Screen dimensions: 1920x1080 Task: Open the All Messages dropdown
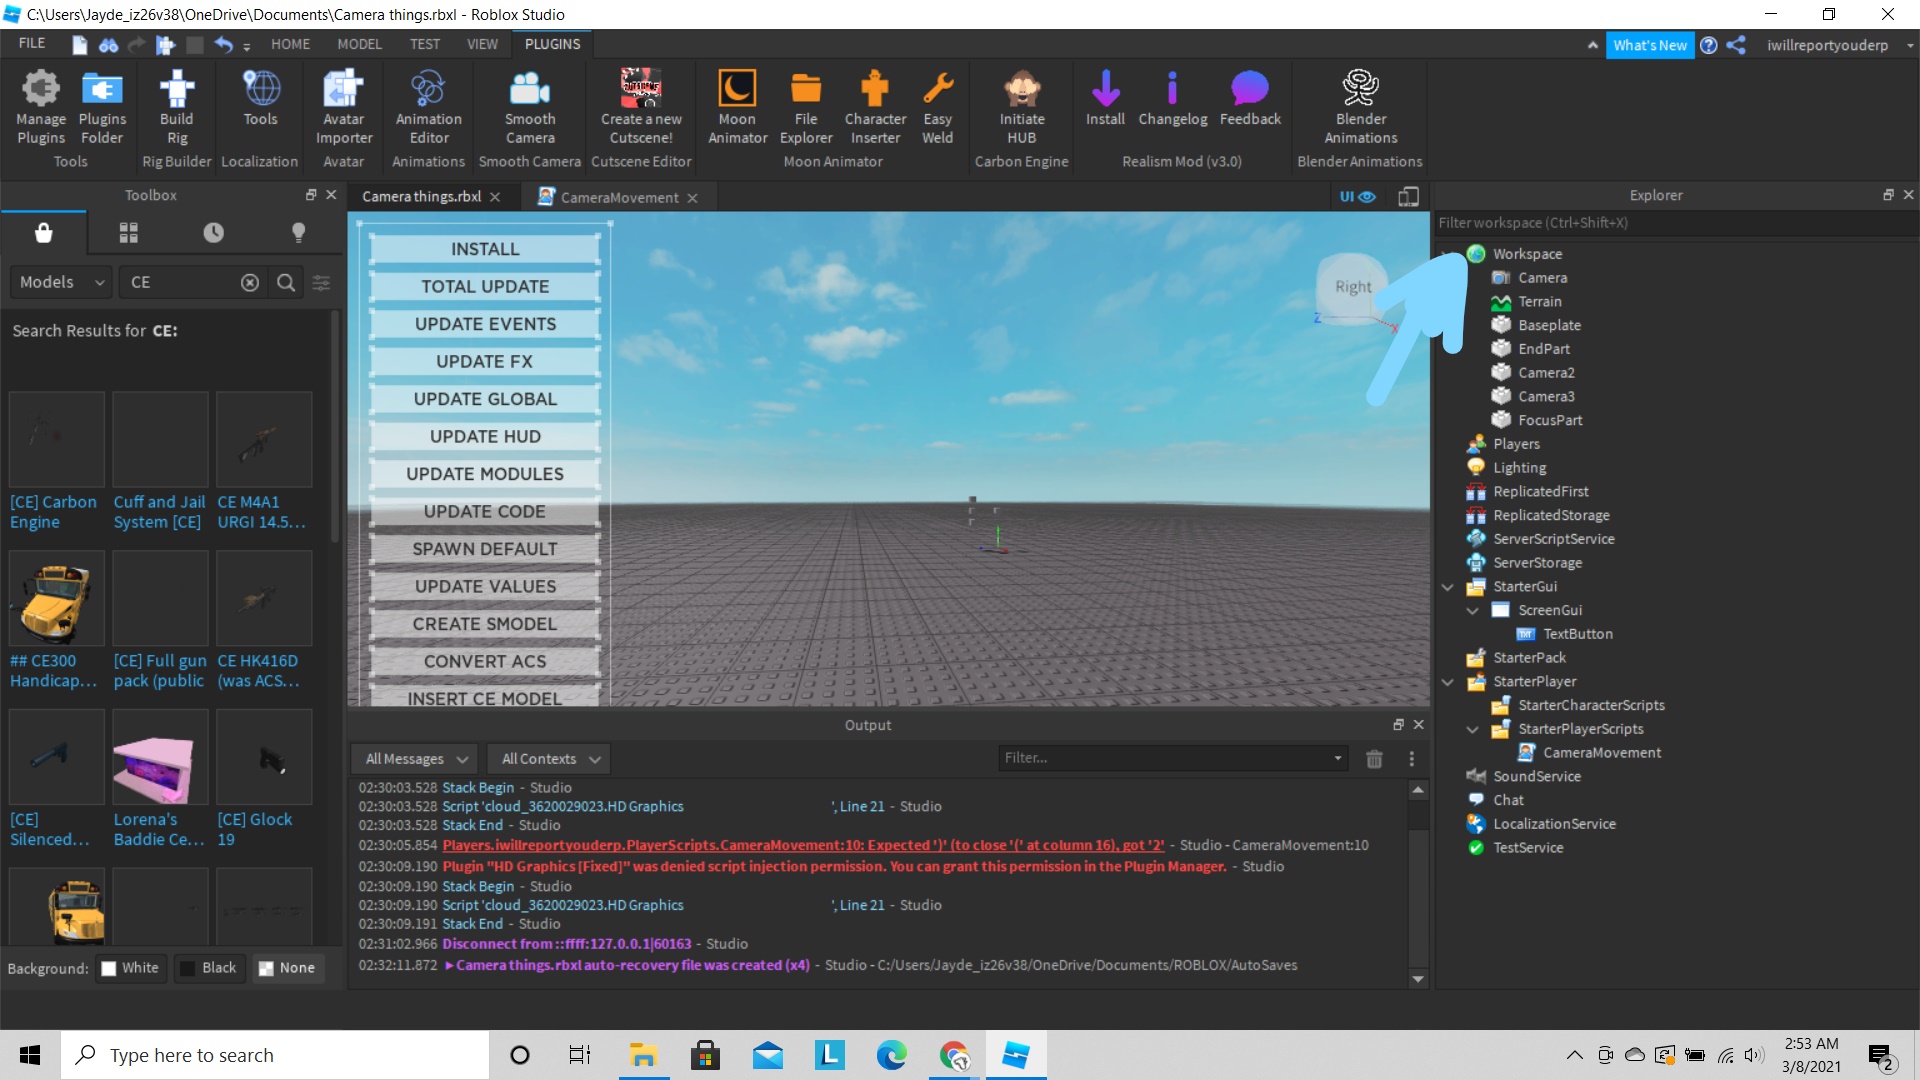click(415, 759)
